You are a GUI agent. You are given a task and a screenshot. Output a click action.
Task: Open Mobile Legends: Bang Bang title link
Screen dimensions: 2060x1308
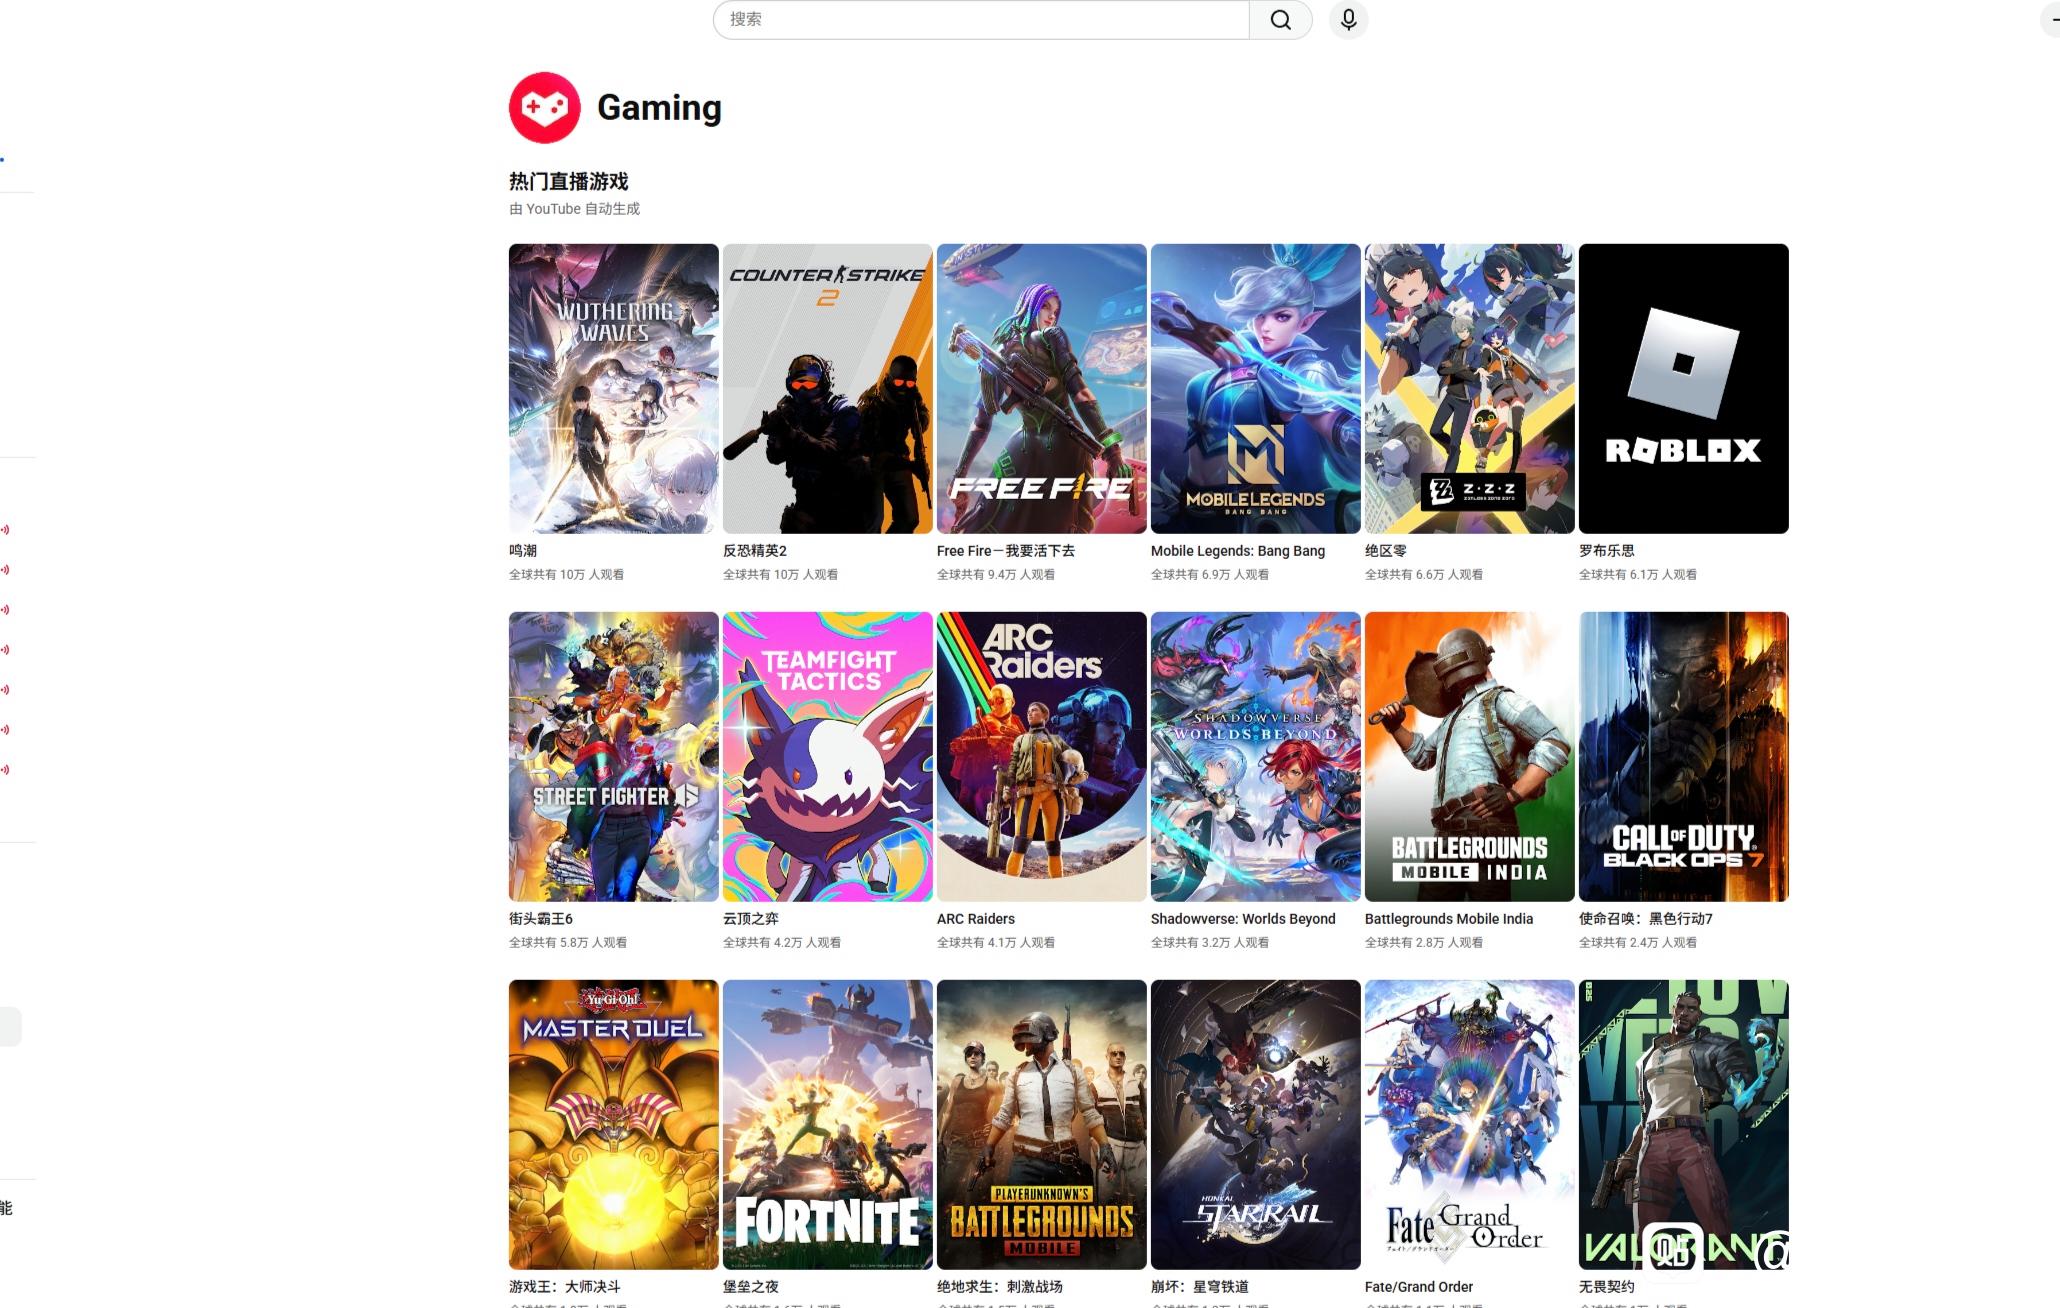tap(1237, 551)
